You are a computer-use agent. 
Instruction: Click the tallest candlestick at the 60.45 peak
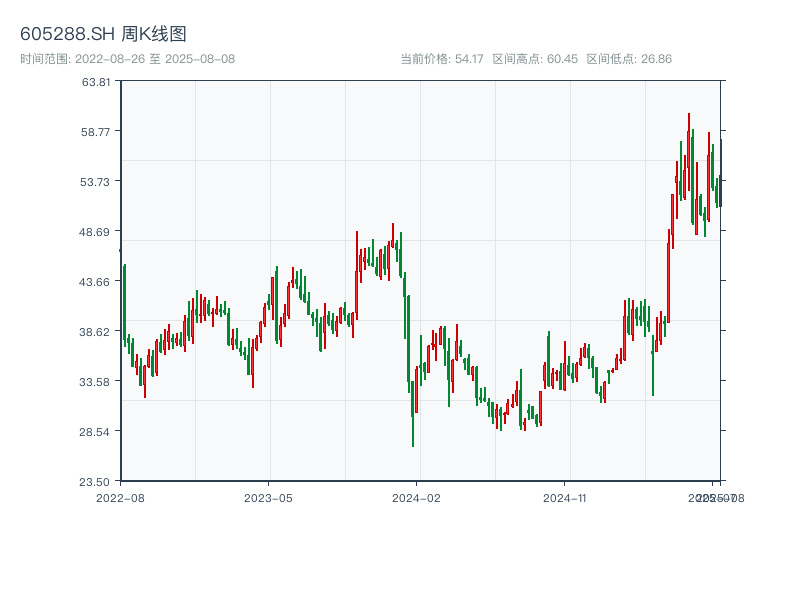pyautogui.click(x=689, y=152)
